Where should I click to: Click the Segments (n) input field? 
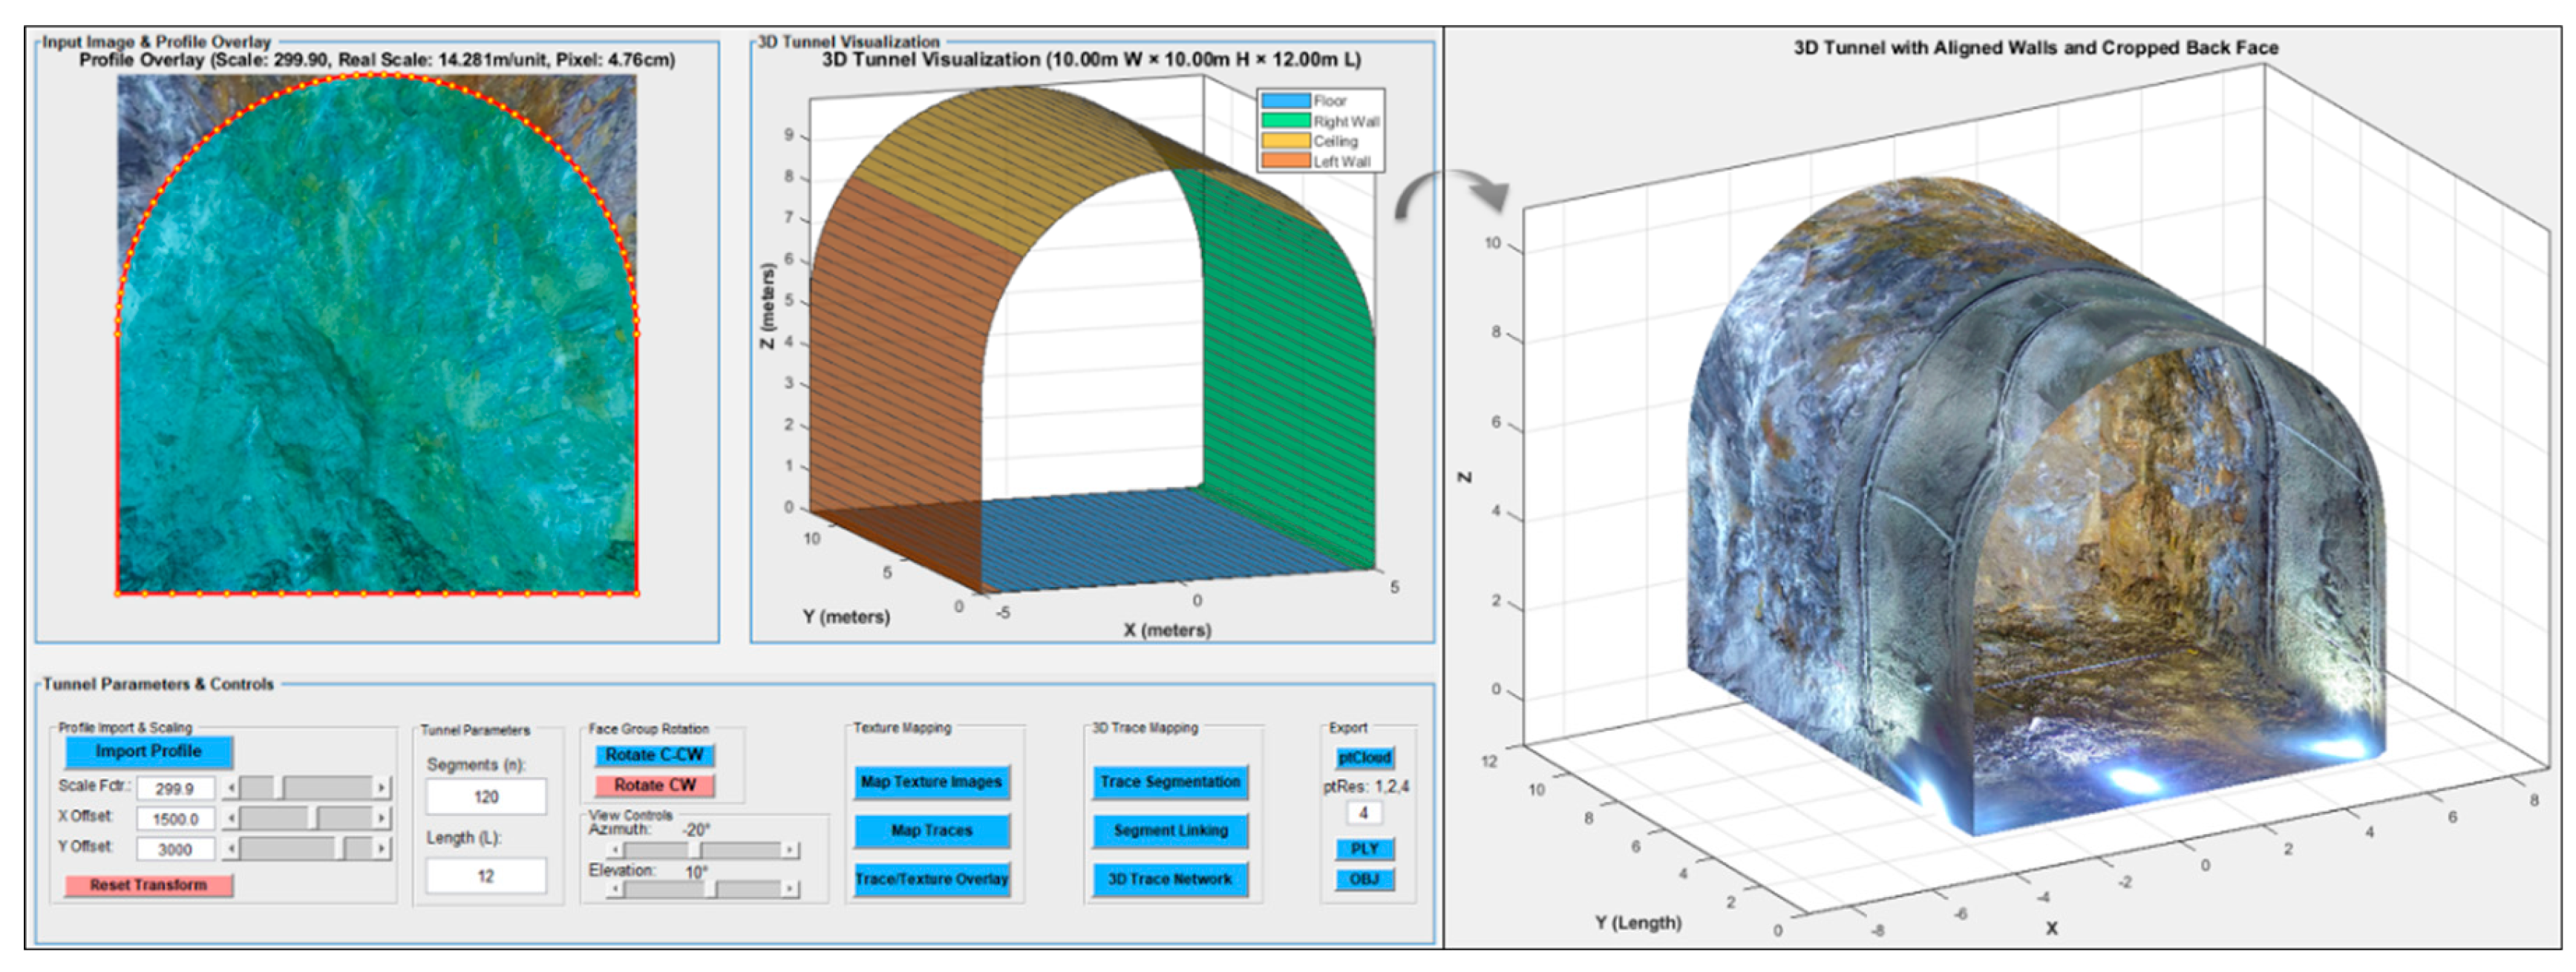486,797
